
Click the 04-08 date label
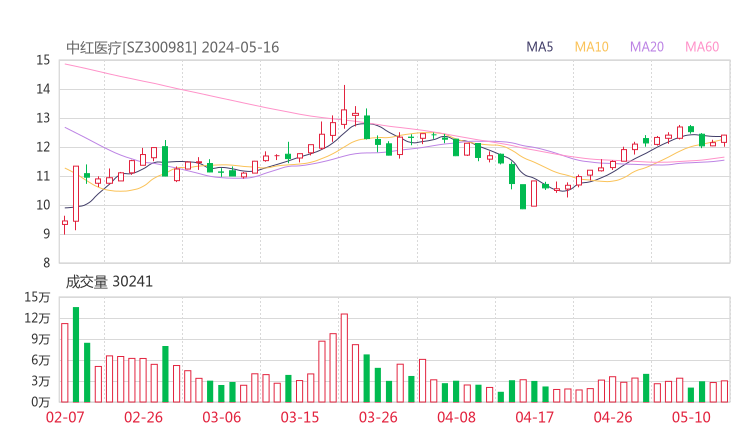(456, 417)
